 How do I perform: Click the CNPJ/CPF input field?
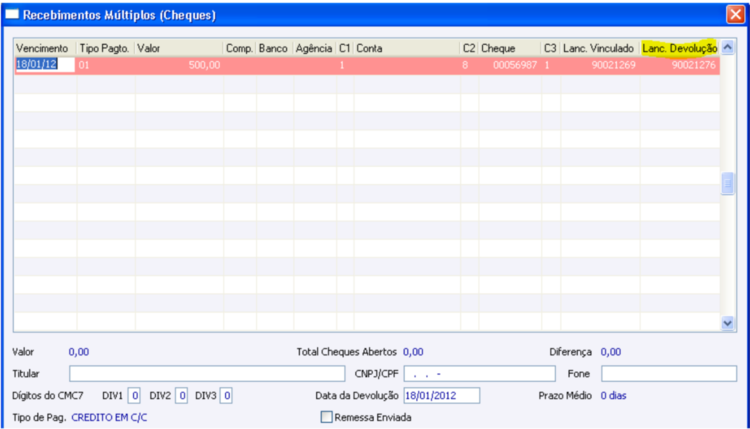[x=480, y=374]
